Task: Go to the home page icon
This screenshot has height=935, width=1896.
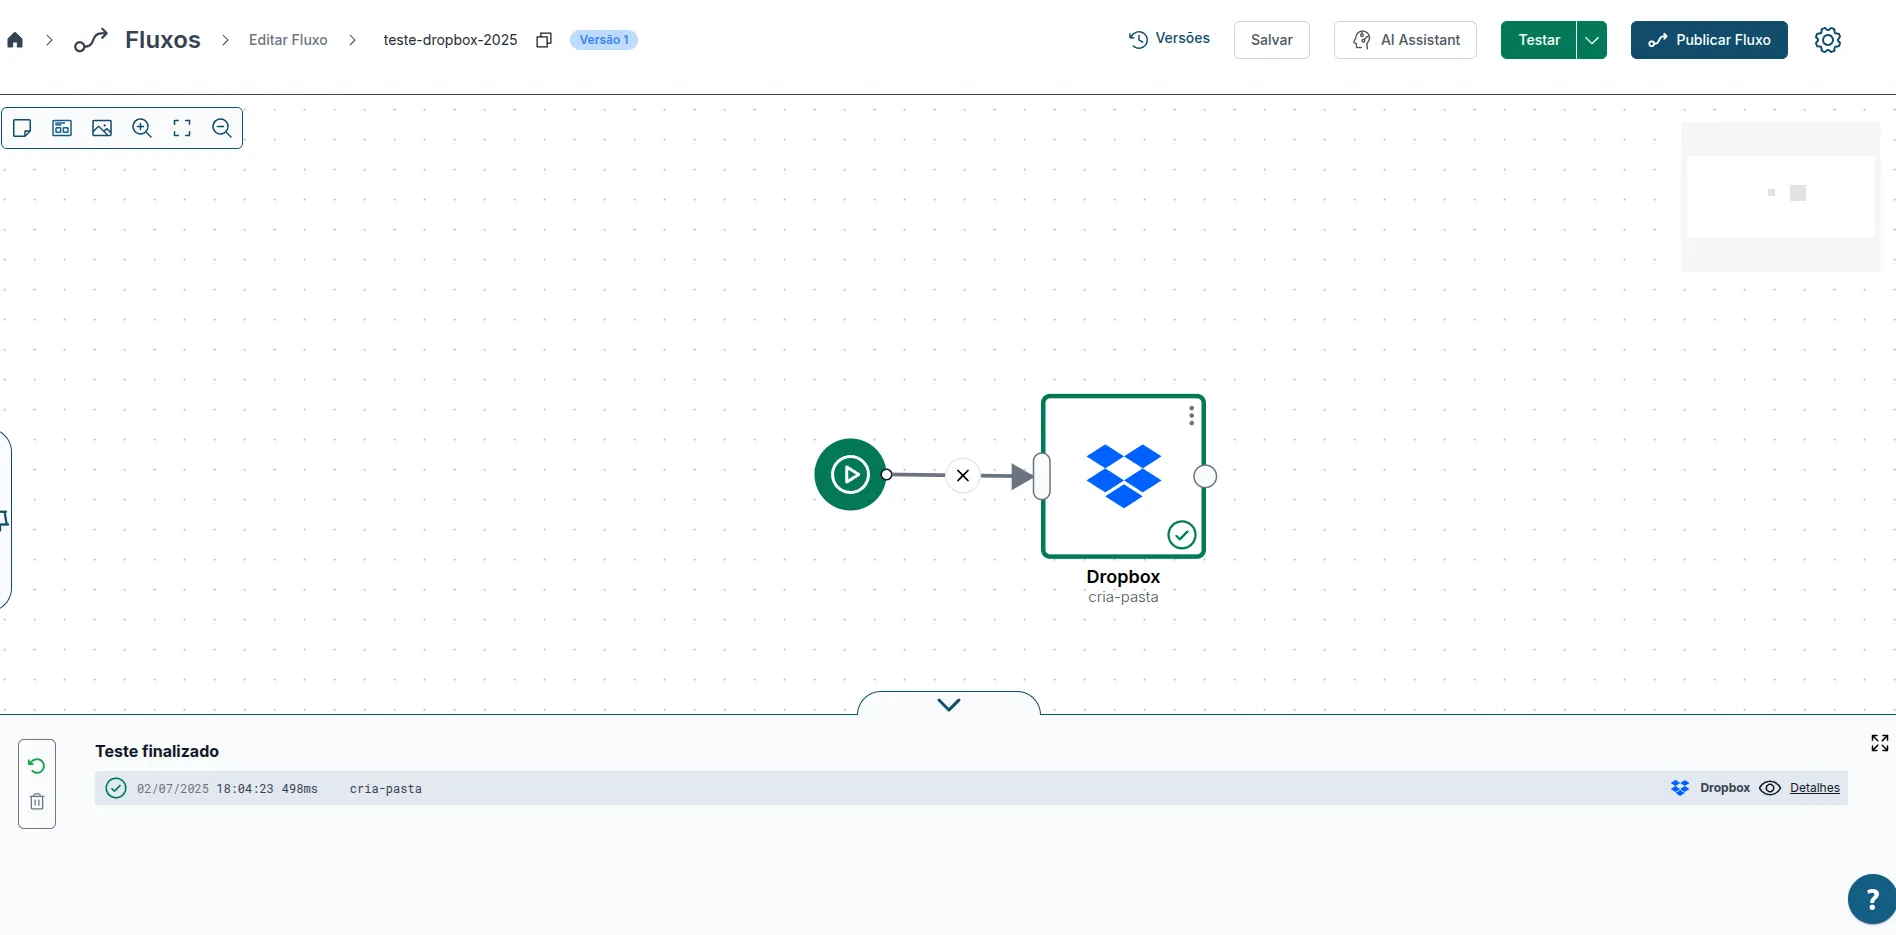Action: coord(15,40)
